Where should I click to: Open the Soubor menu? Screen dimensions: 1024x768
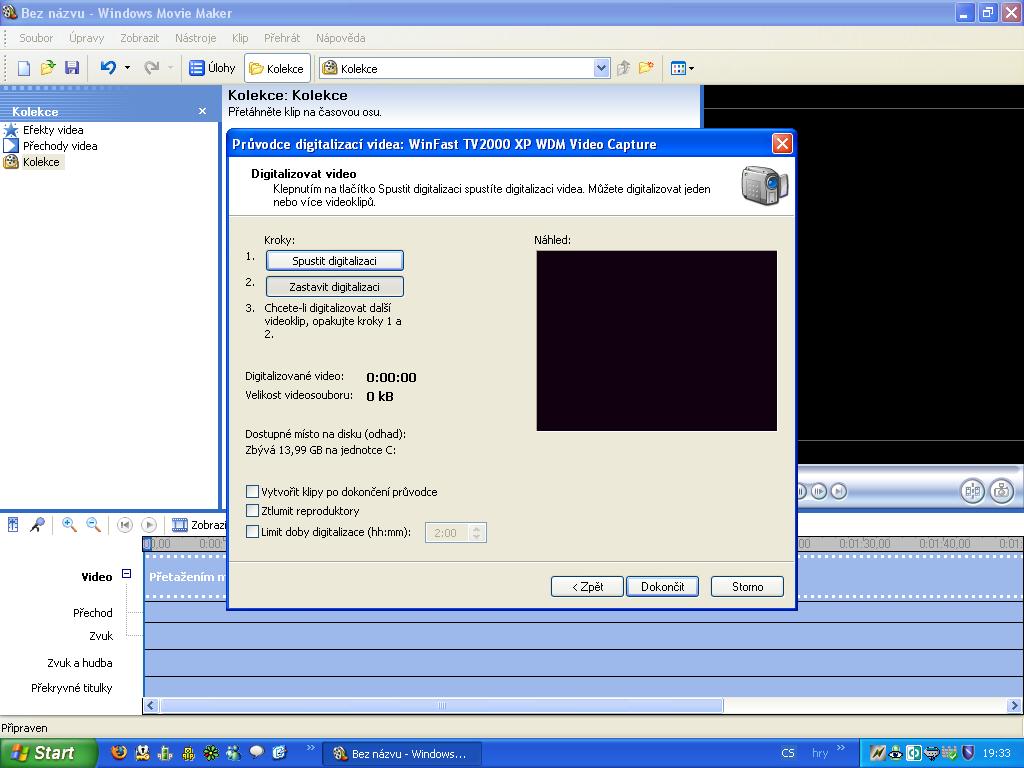point(36,38)
